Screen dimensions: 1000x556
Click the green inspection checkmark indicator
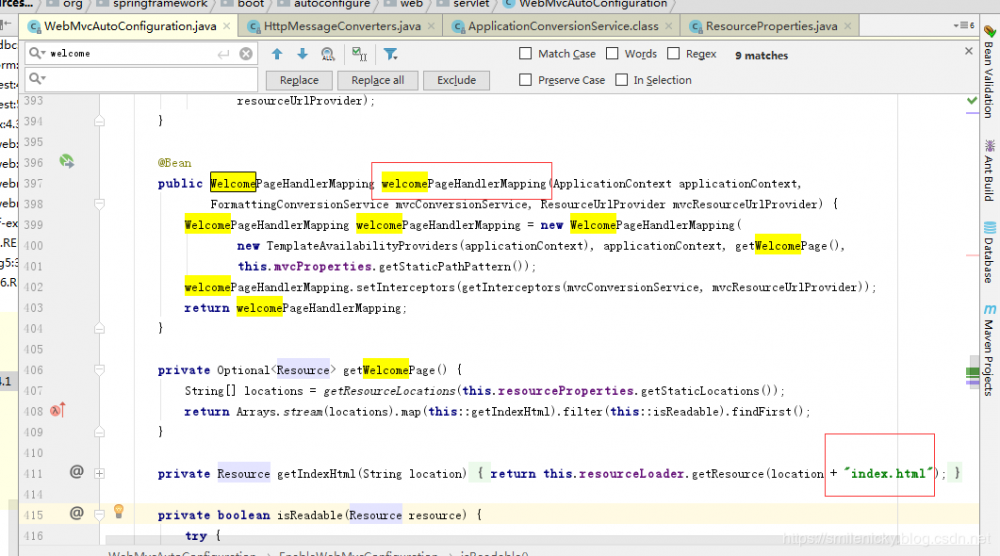point(972,100)
